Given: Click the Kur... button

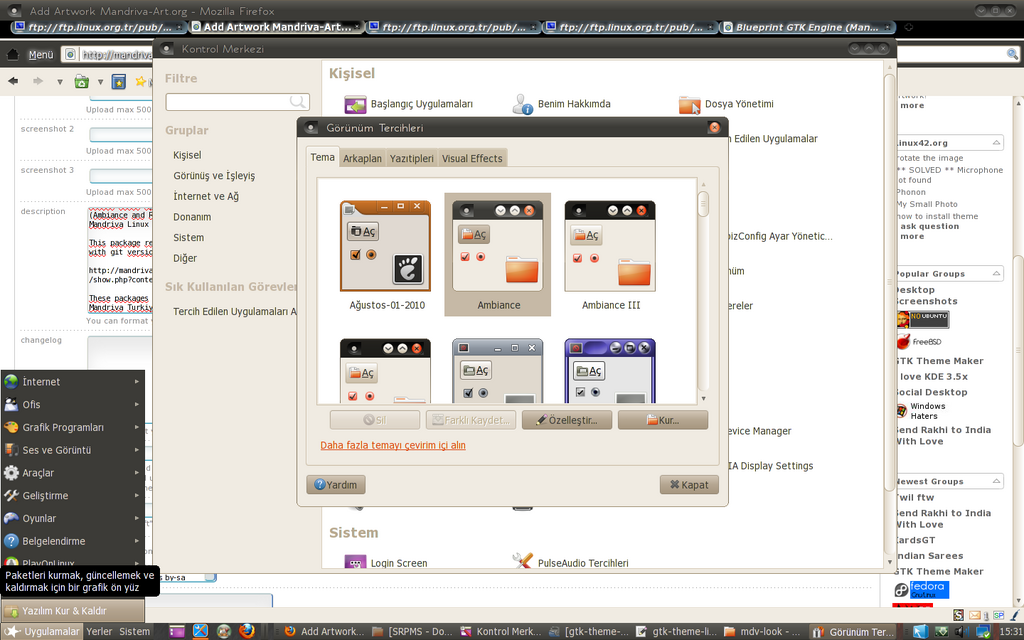Looking at the screenshot, I should 663,420.
